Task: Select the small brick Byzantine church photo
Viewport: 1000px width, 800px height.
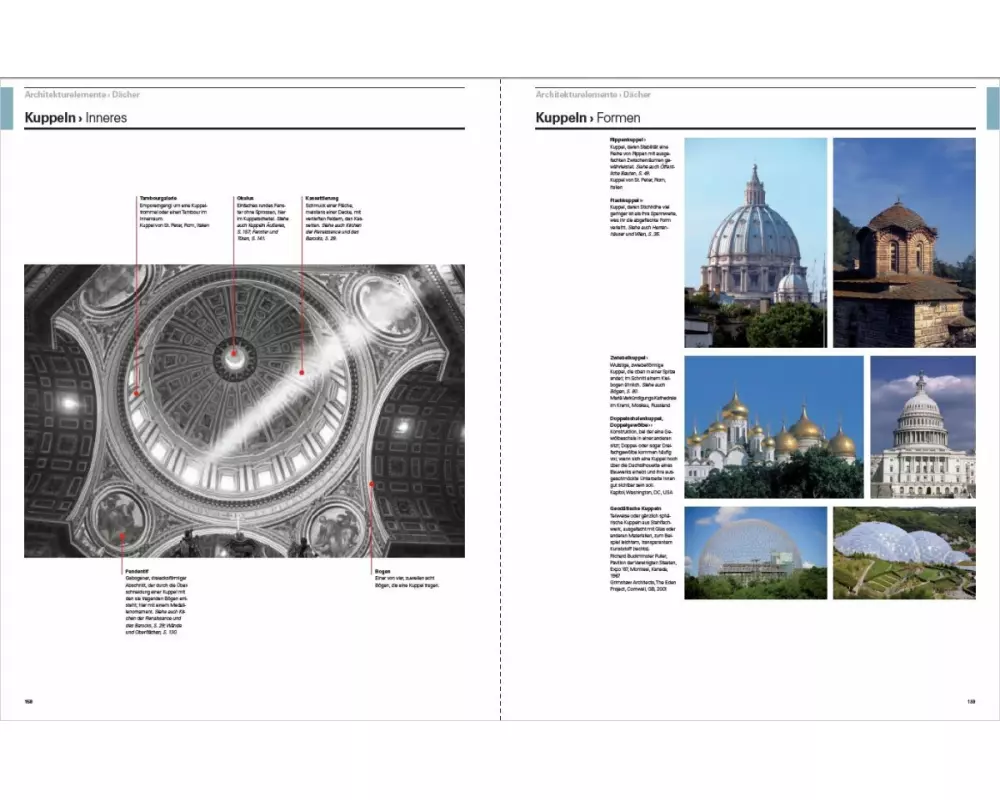Action: coord(904,242)
